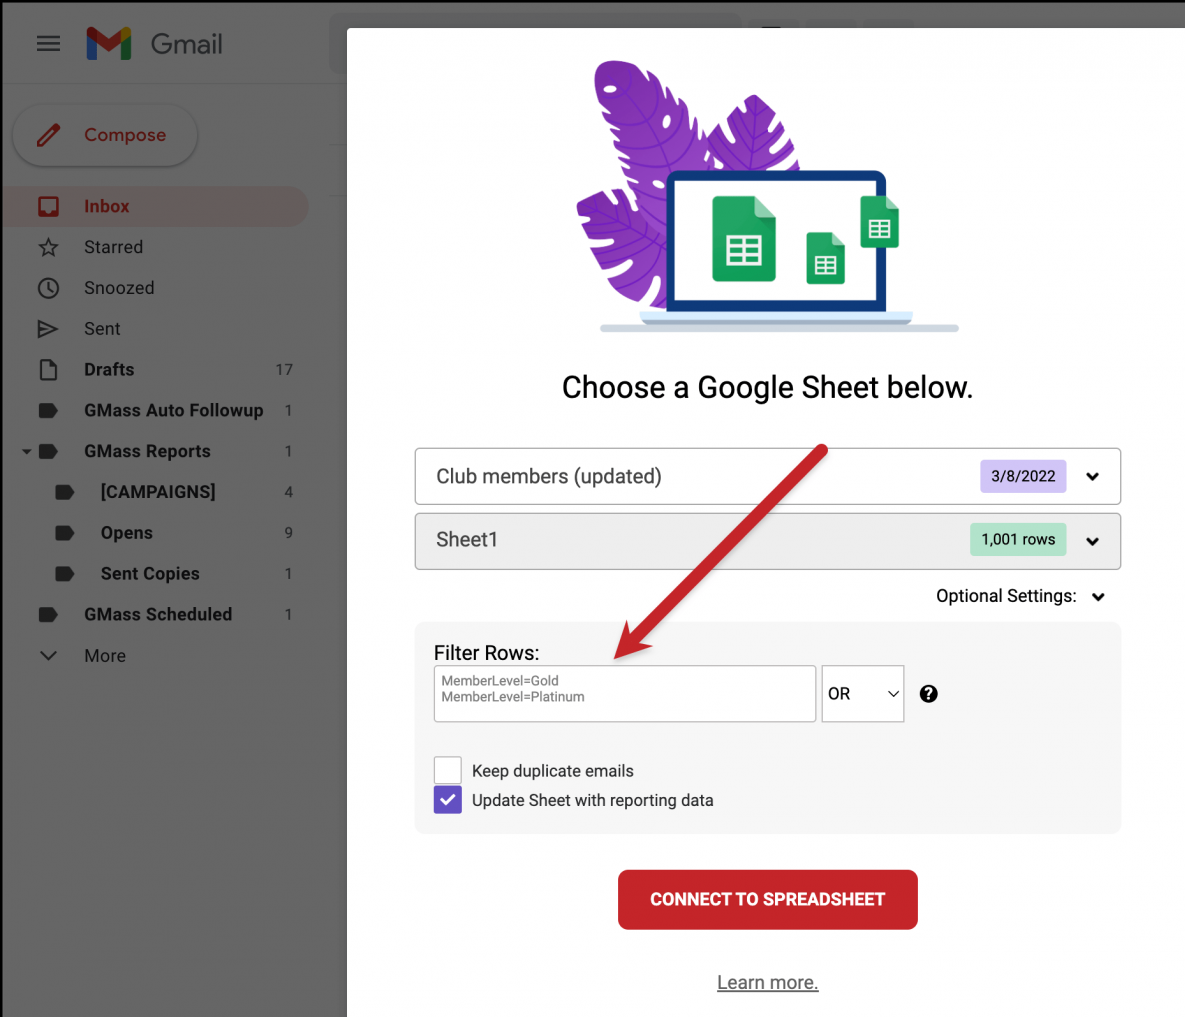Click the [CAMPAIGNS] label icon
The width and height of the screenshot is (1185, 1017).
click(65, 492)
